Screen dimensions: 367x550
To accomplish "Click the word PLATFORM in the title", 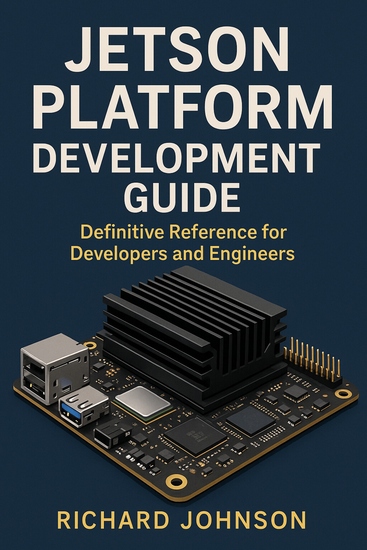I will [182, 107].
